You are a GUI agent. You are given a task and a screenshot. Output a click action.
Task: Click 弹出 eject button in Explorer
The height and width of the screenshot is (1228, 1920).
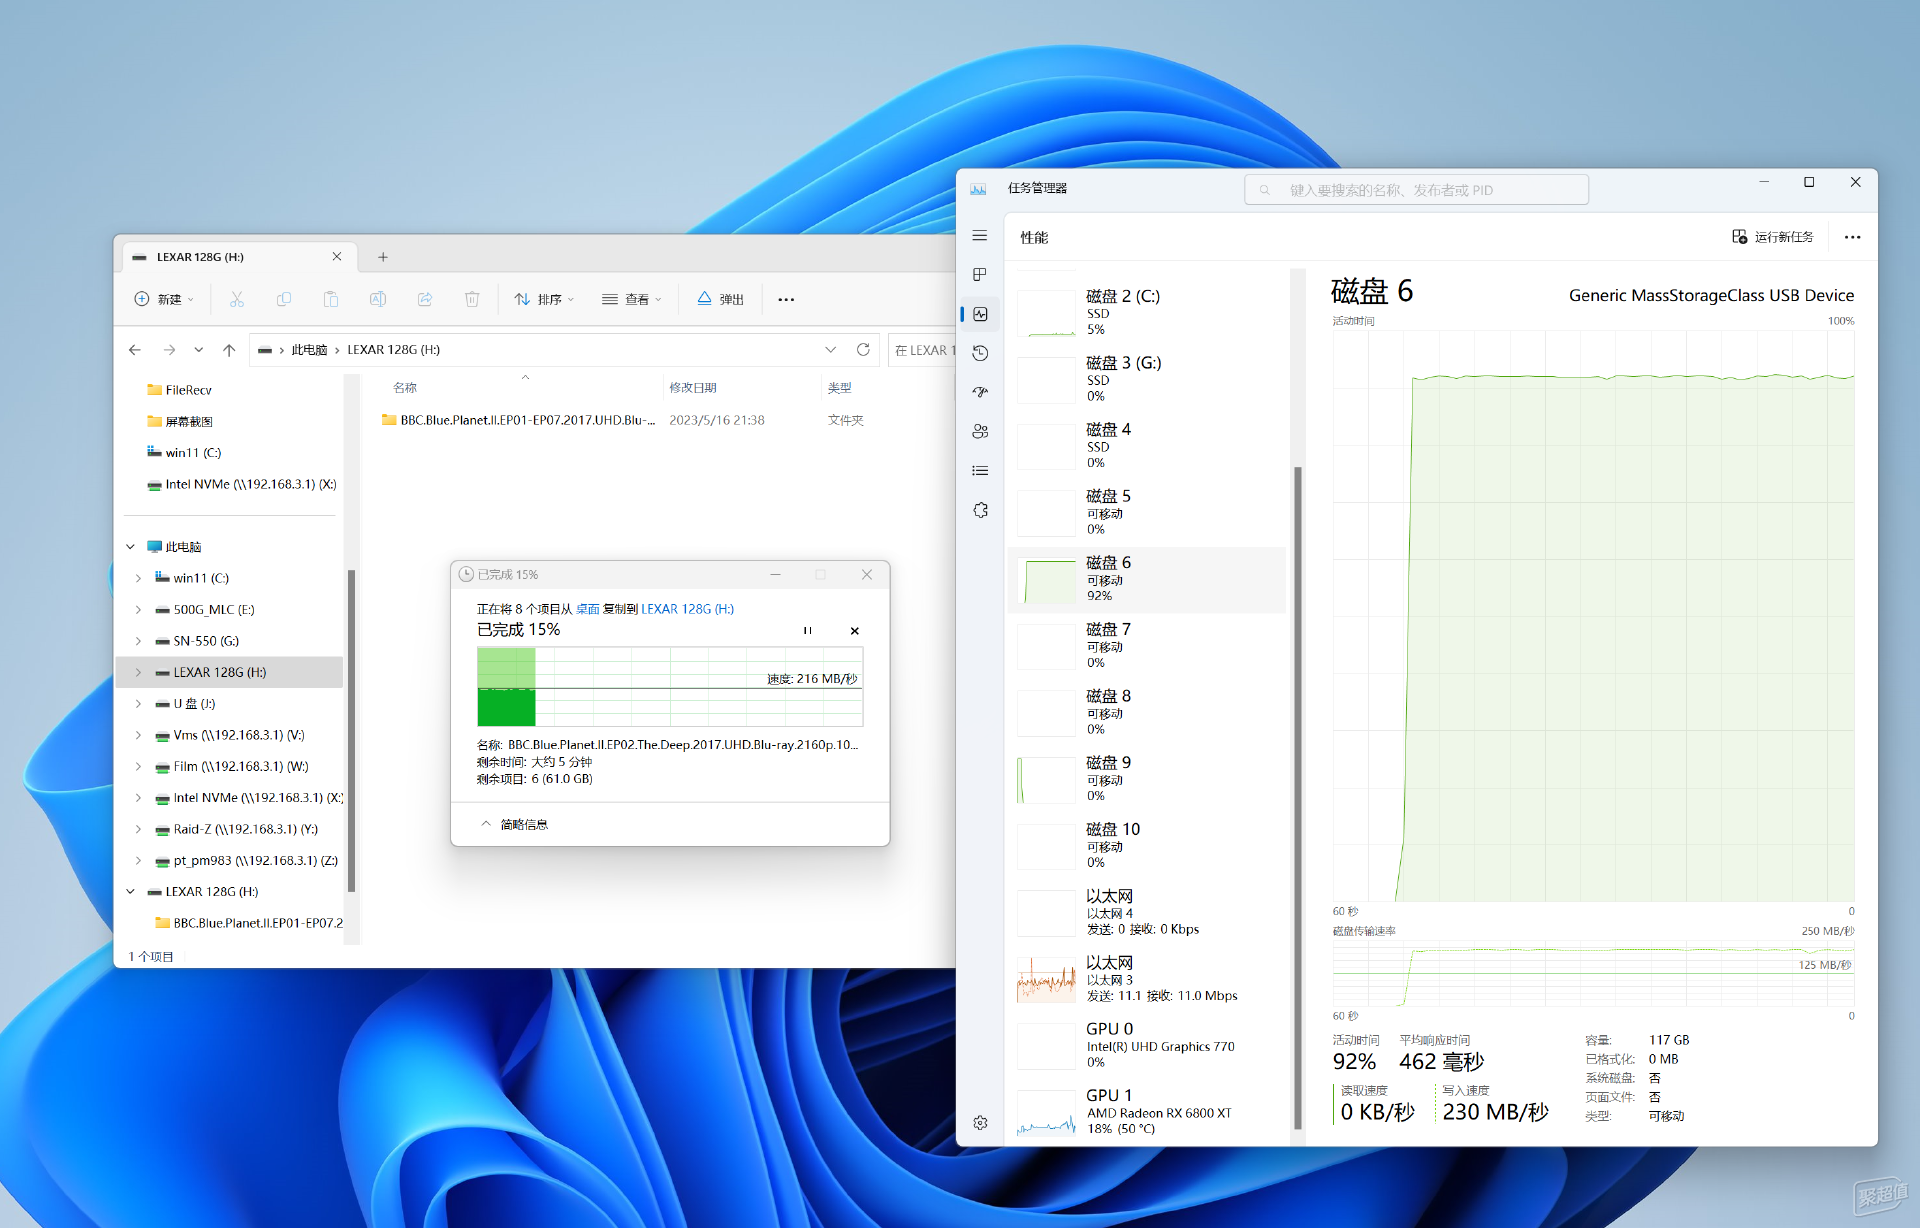pyautogui.click(x=721, y=299)
